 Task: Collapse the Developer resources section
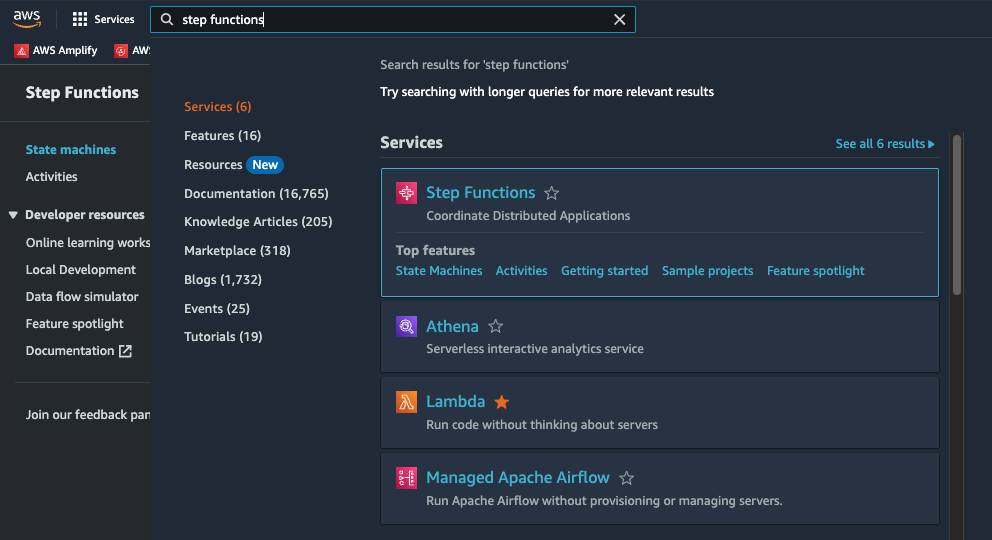tap(13, 215)
